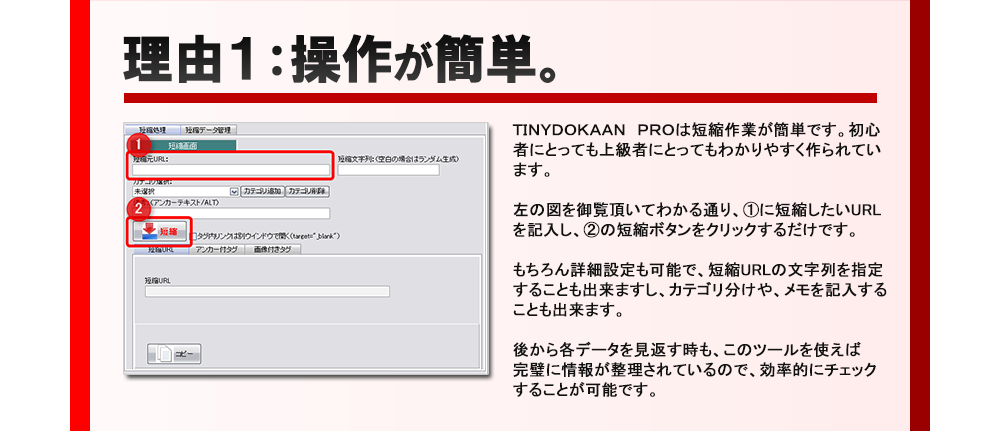The image size is (1000, 431).
Task: Click the カテゴリ追加 button
Action: coord(262,191)
